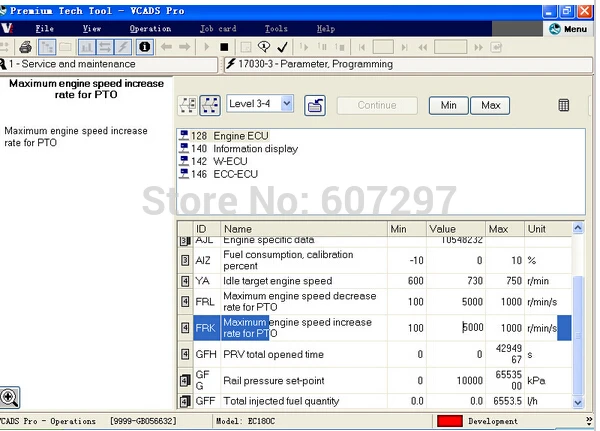
Task: Click the red Development status indicator
Action: point(450,421)
